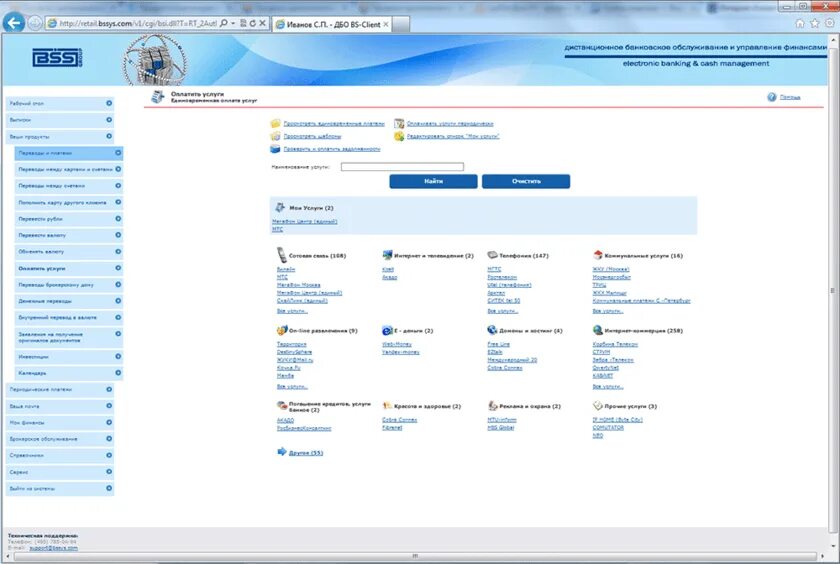Viewport: 840px width, 564px height.
Task: Select Перевести рубли menu item
Action: (x=69, y=219)
